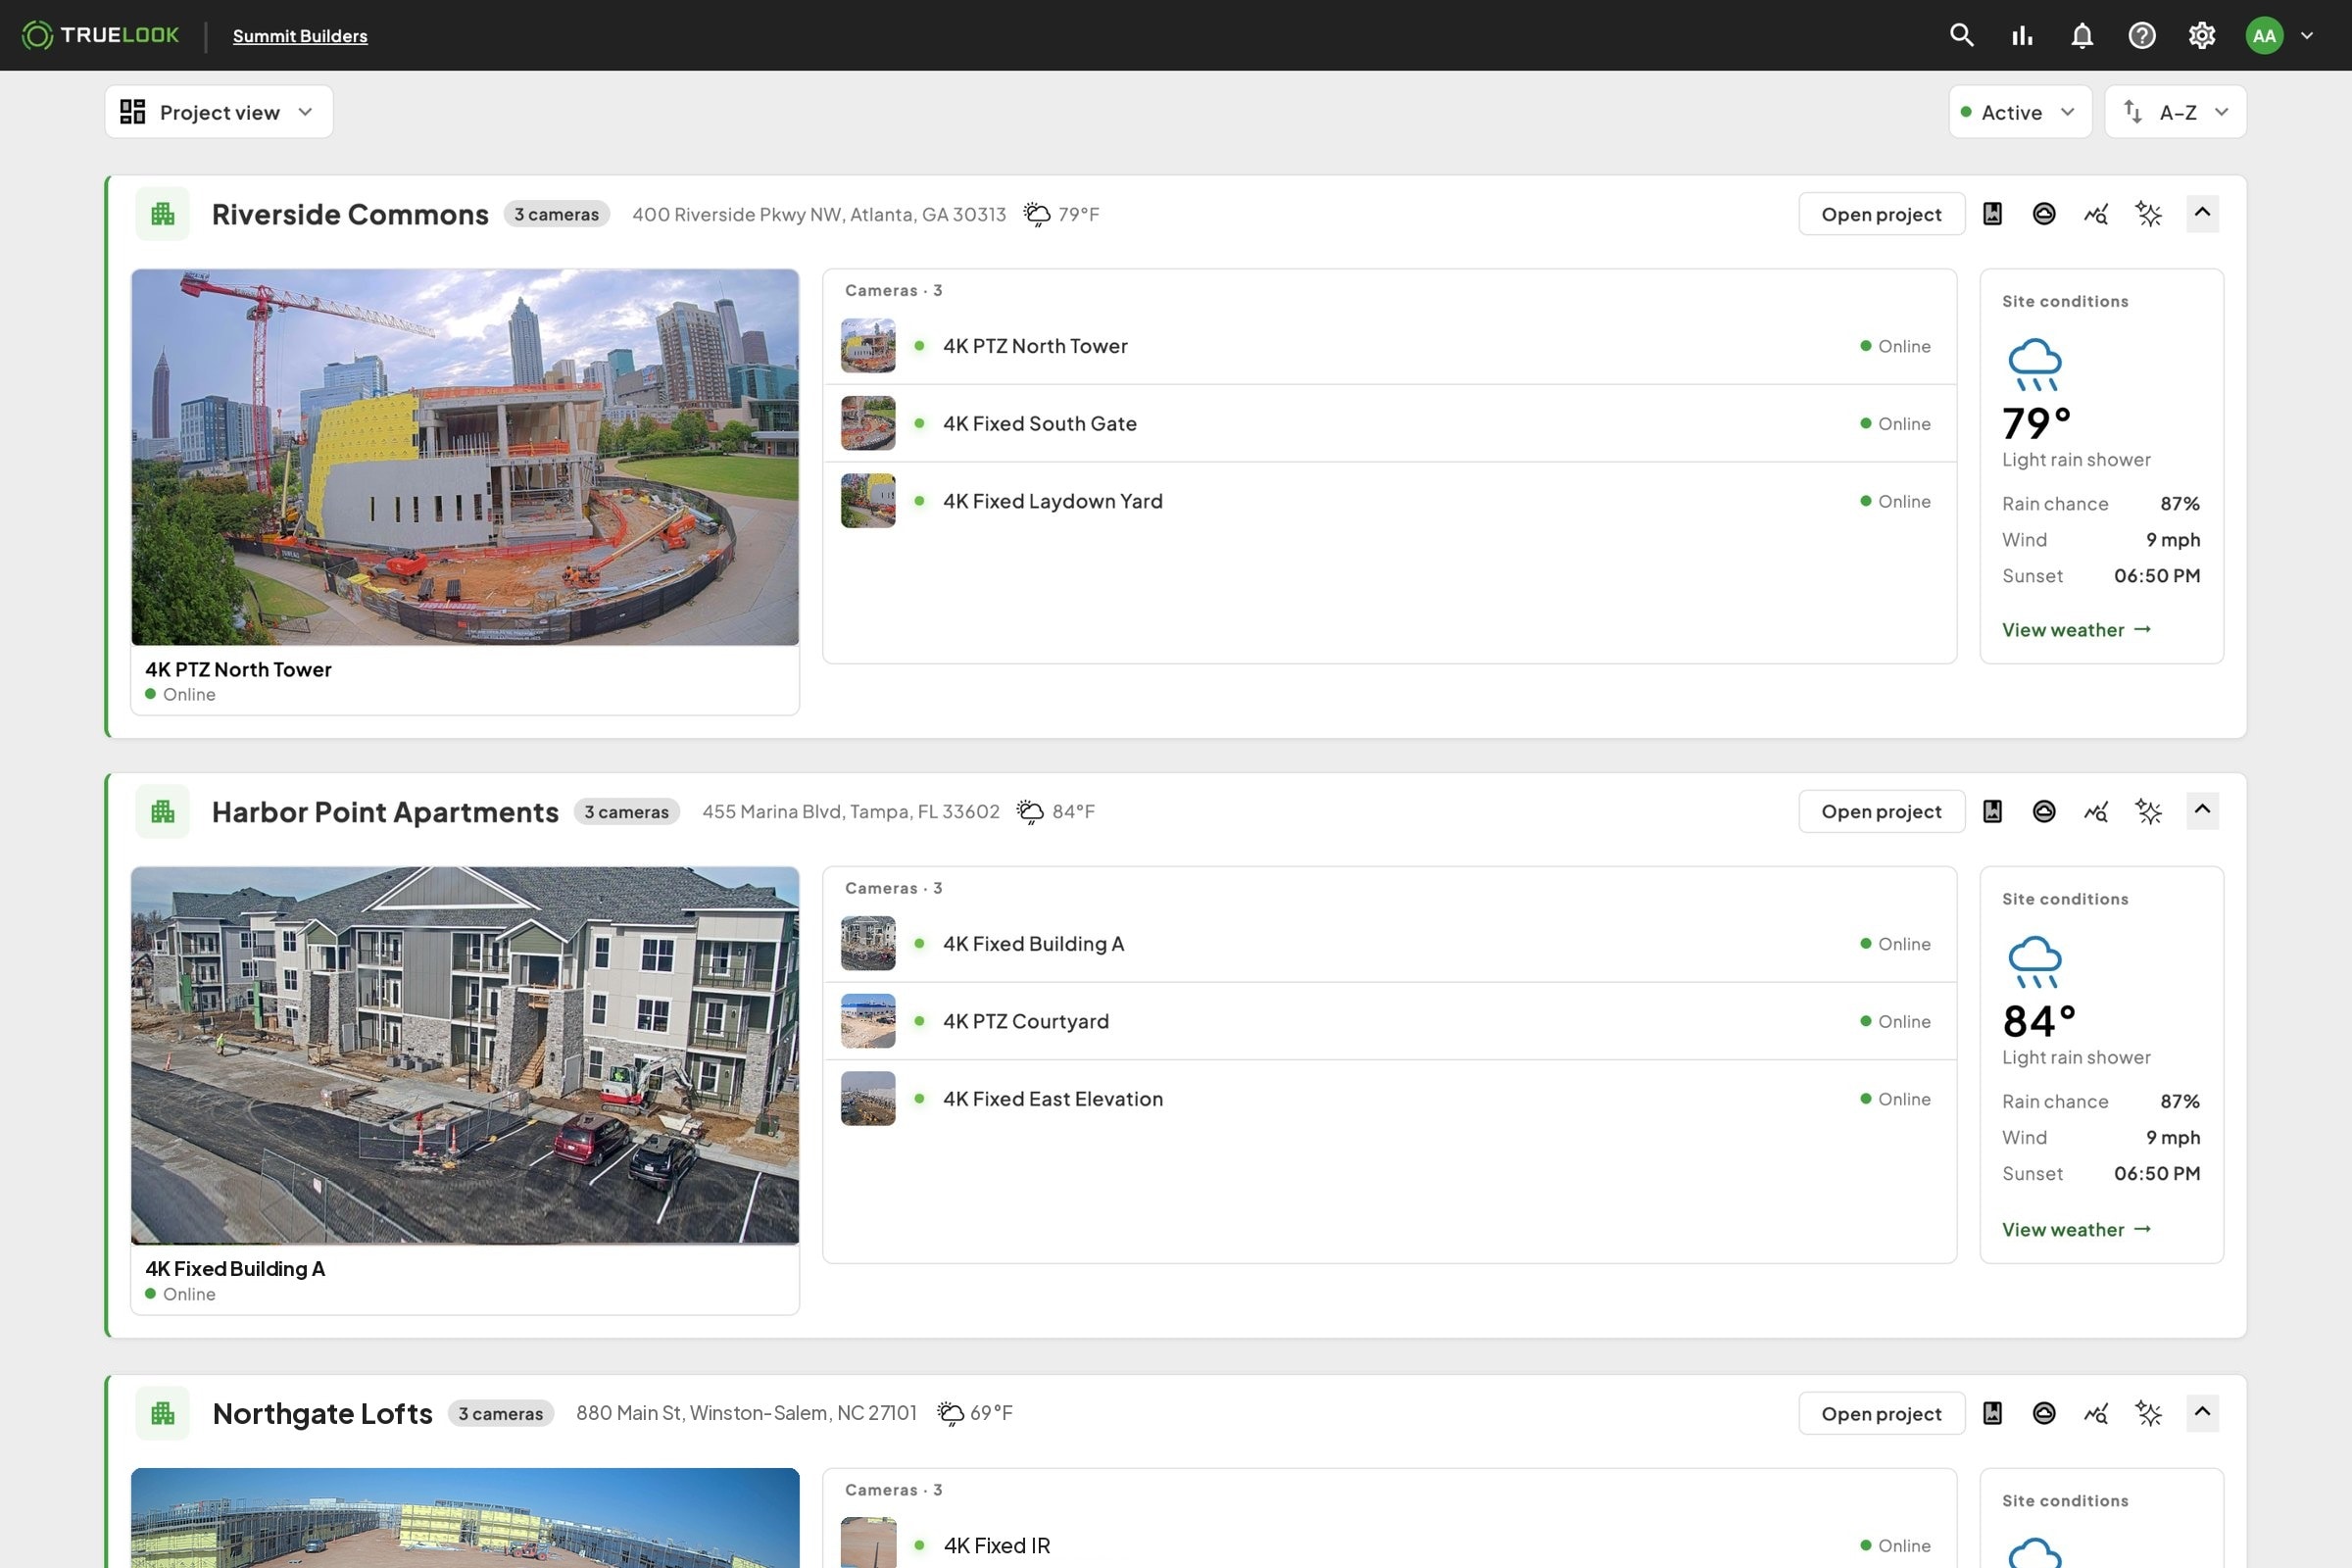The height and width of the screenshot is (1568, 2352).
Task: Open the AA user account menu
Action: (x=2279, y=35)
